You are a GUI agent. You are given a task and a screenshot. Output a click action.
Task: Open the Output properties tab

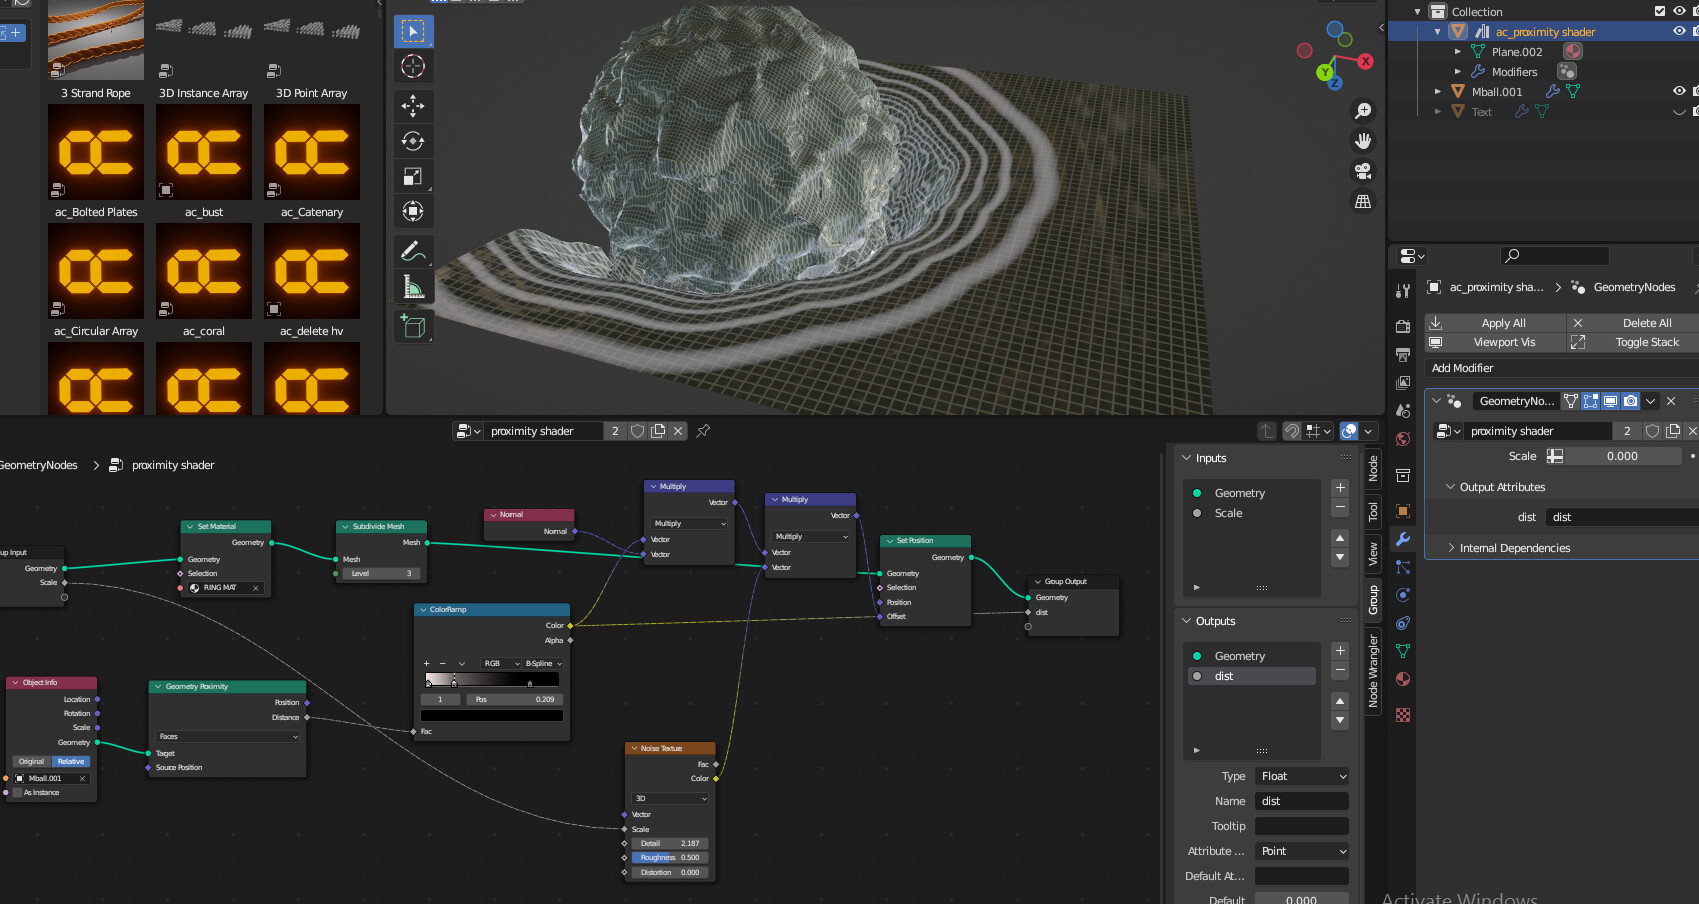coord(1403,355)
